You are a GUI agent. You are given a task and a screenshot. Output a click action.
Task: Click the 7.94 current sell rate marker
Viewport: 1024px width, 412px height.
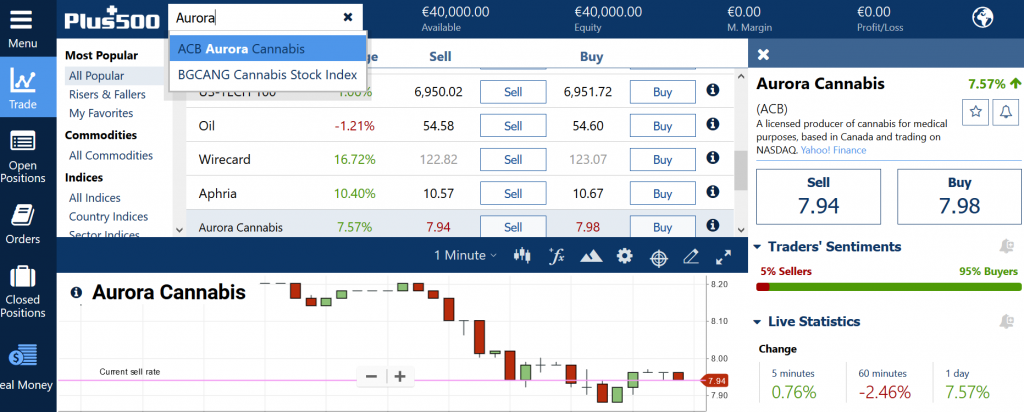714,381
